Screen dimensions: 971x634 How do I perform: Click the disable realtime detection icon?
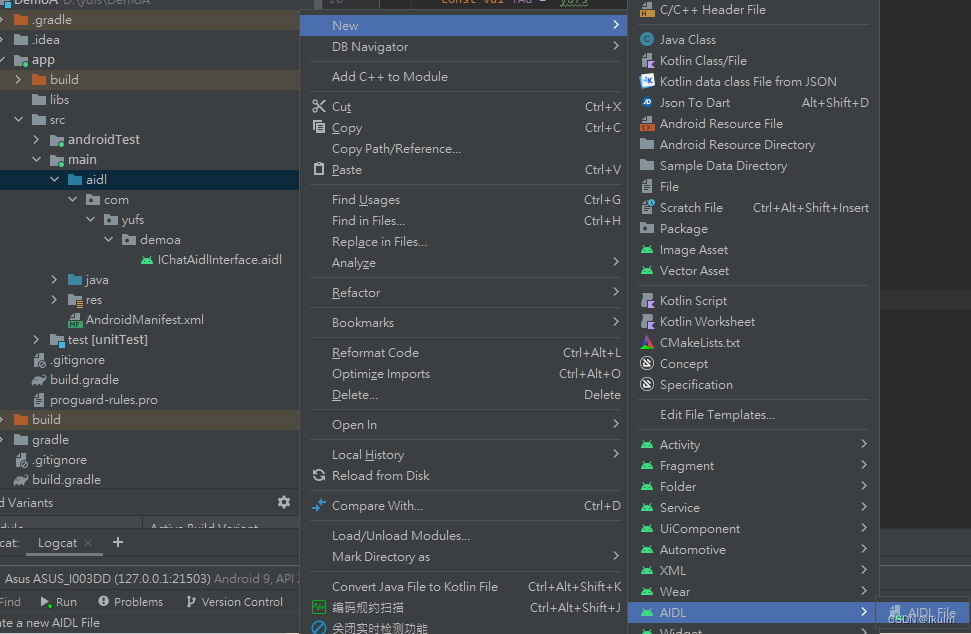pyautogui.click(x=319, y=627)
